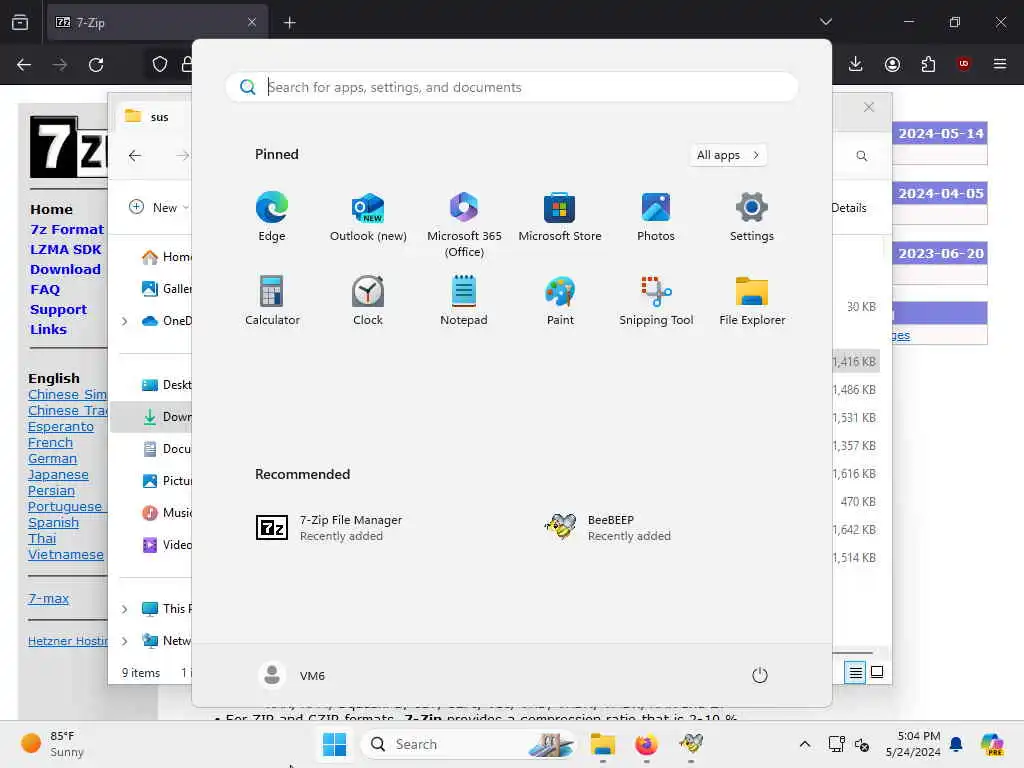The width and height of the screenshot is (1024, 768).
Task: Launch Paint from pinned apps
Action: coord(560,300)
